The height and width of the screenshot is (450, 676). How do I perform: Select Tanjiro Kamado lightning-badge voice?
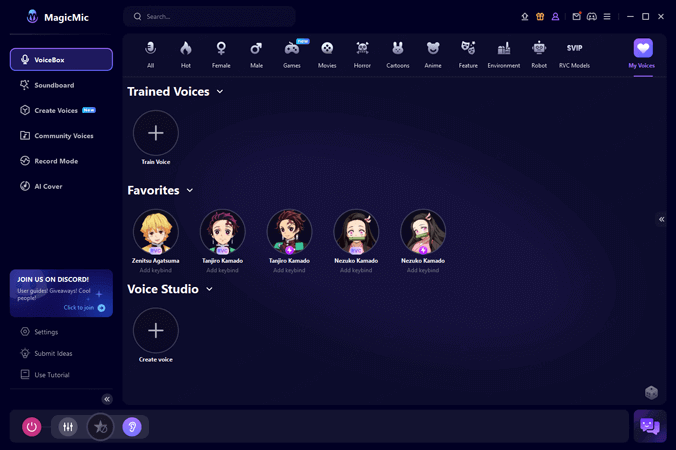pyautogui.click(x=289, y=232)
